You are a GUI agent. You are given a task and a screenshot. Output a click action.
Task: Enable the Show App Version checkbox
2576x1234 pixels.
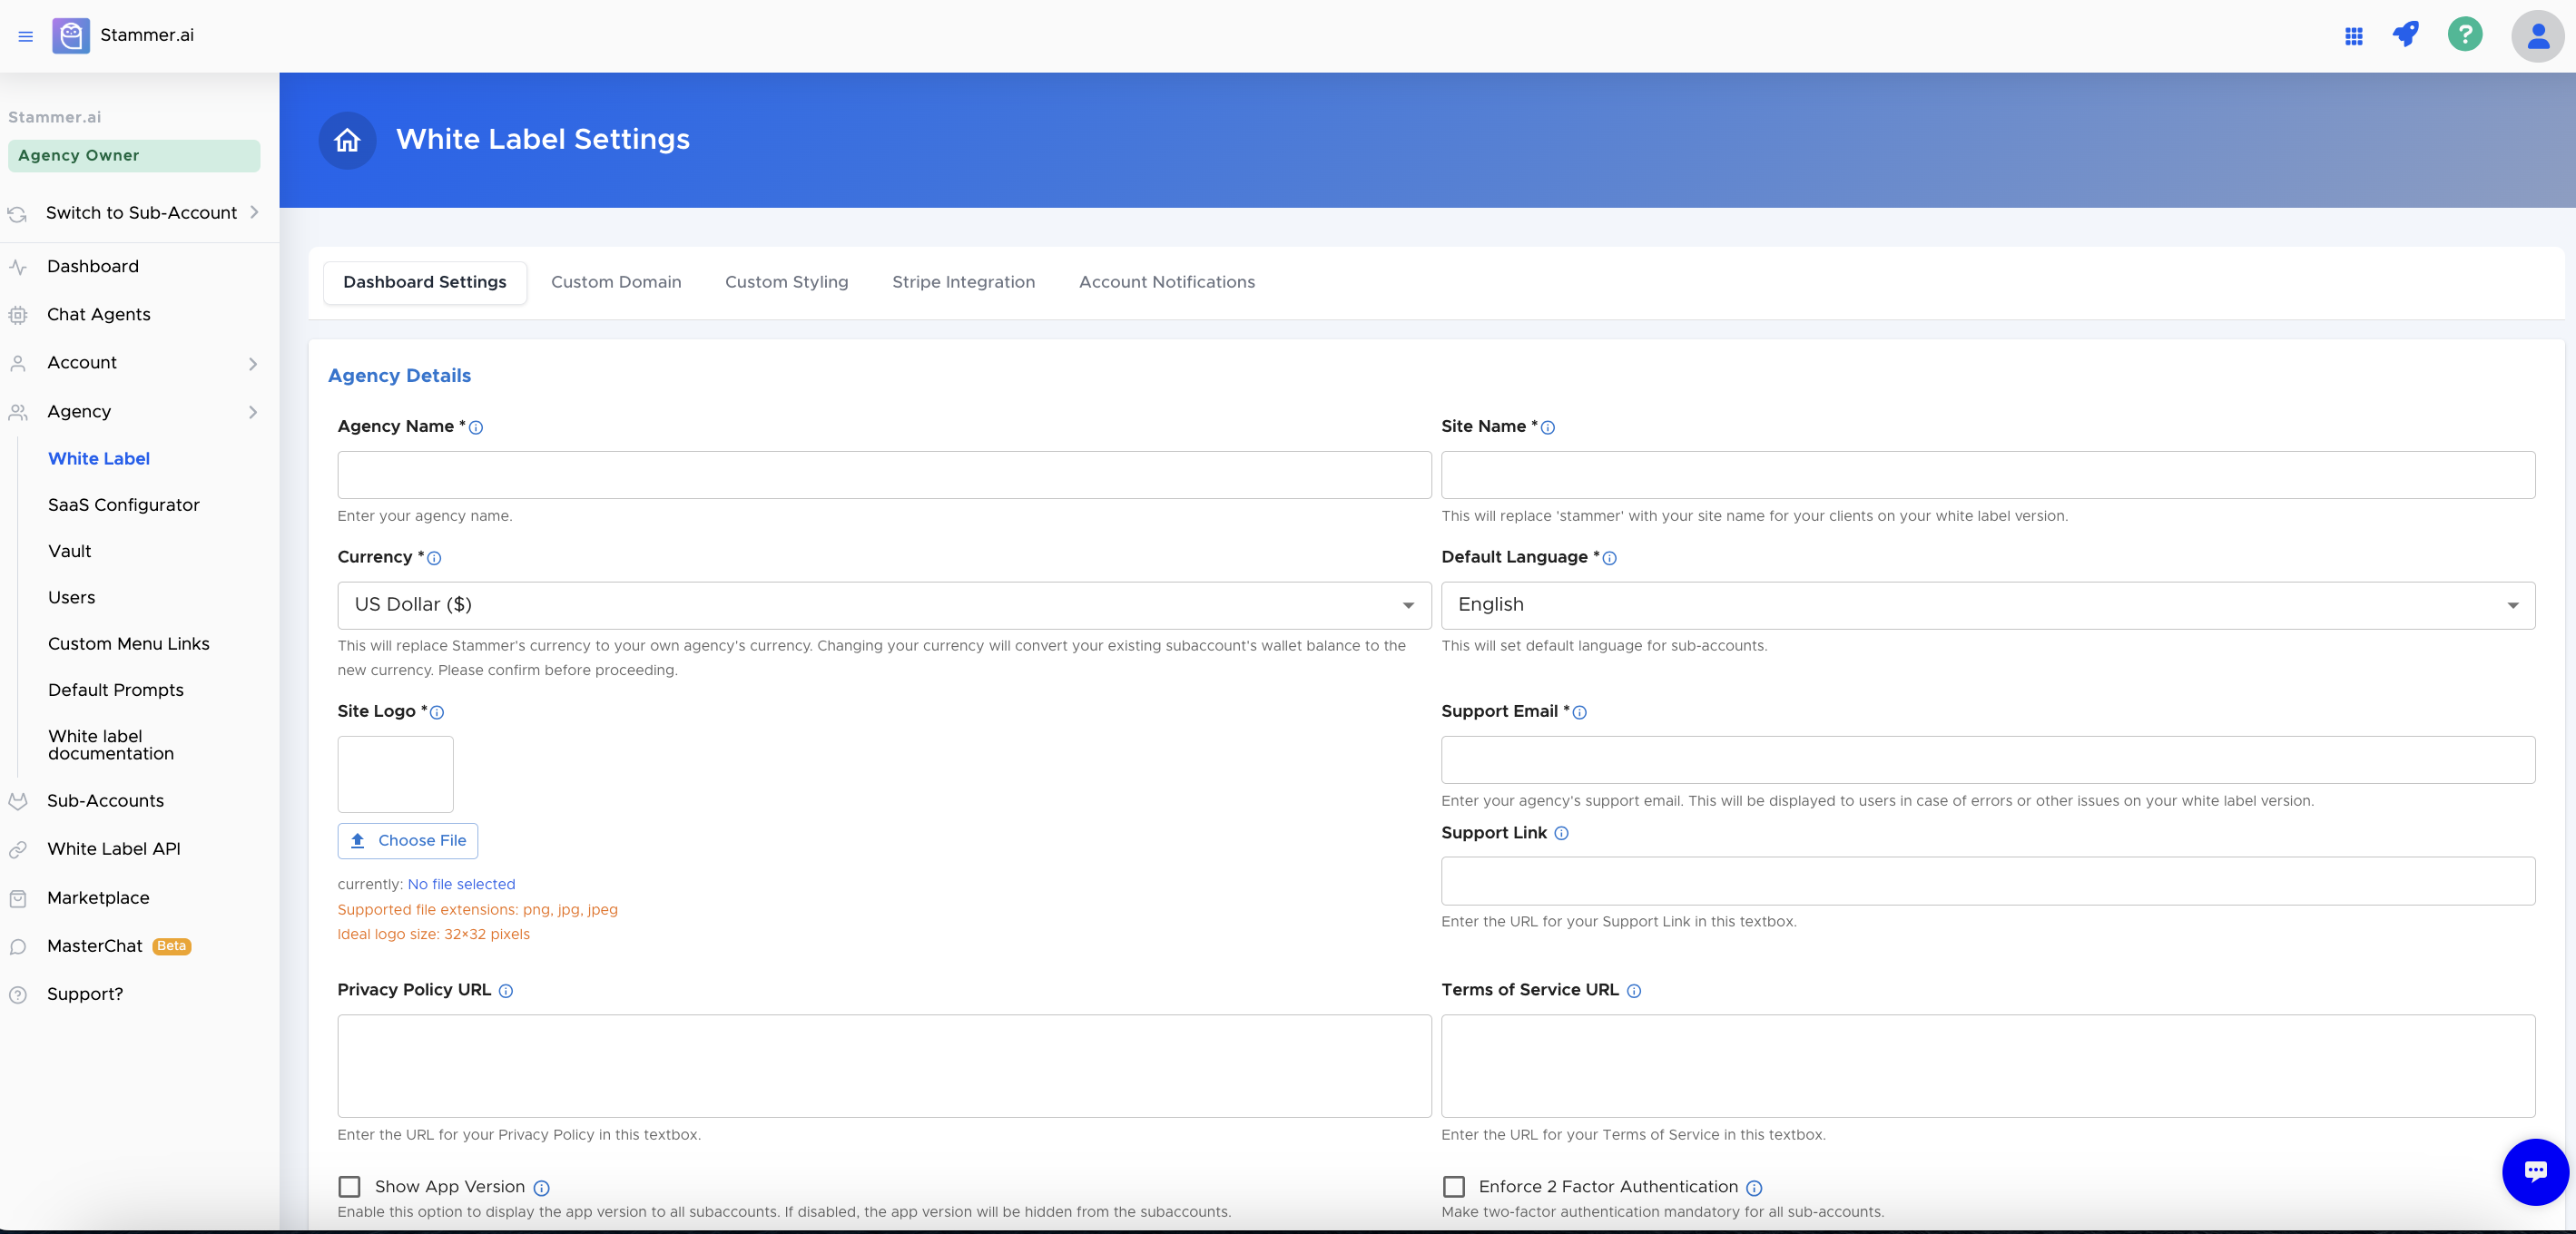point(349,1186)
